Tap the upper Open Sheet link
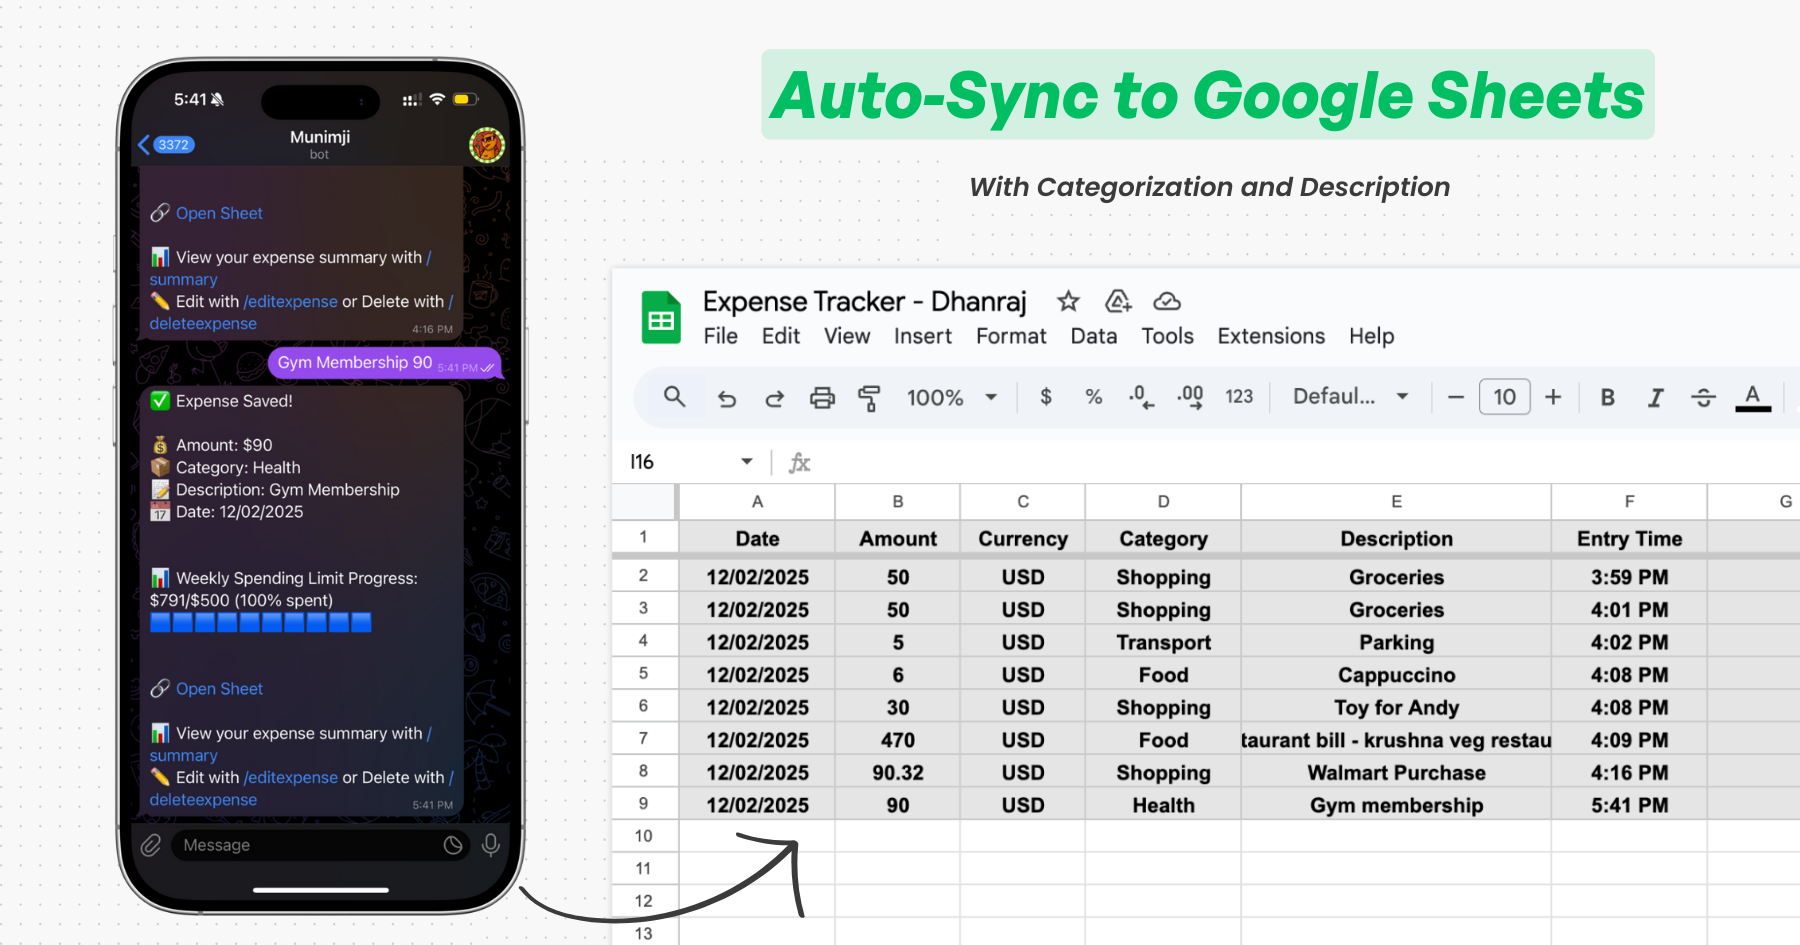Screen dimensions: 1800x945 (219, 213)
